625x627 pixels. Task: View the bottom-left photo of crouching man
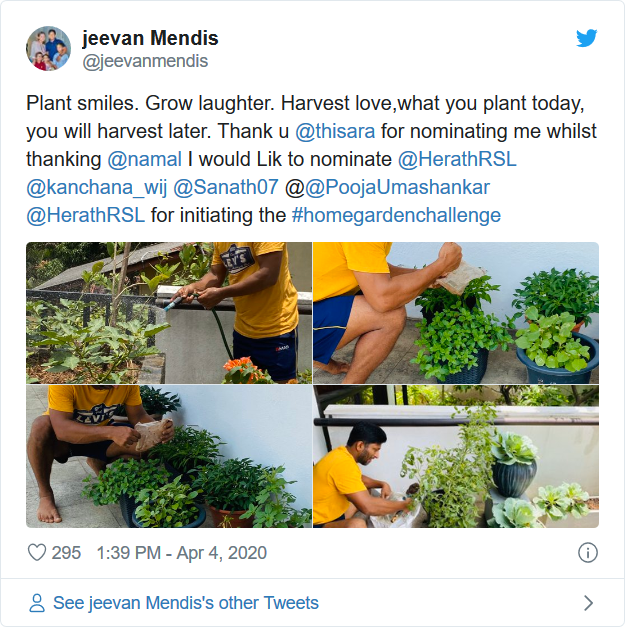click(x=169, y=457)
